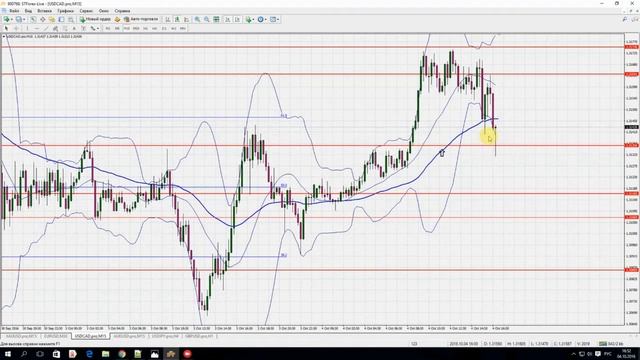Screen dimensions: 640x360
Task: Expand the New Chart dropdown arrow
Action: coord(12,19)
